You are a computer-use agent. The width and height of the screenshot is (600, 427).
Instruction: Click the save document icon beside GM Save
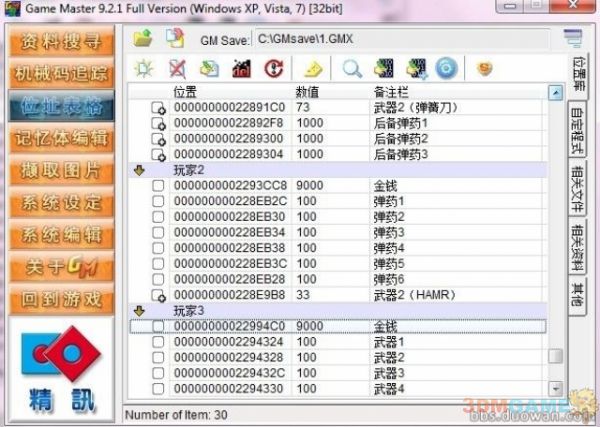click(x=176, y=39)
